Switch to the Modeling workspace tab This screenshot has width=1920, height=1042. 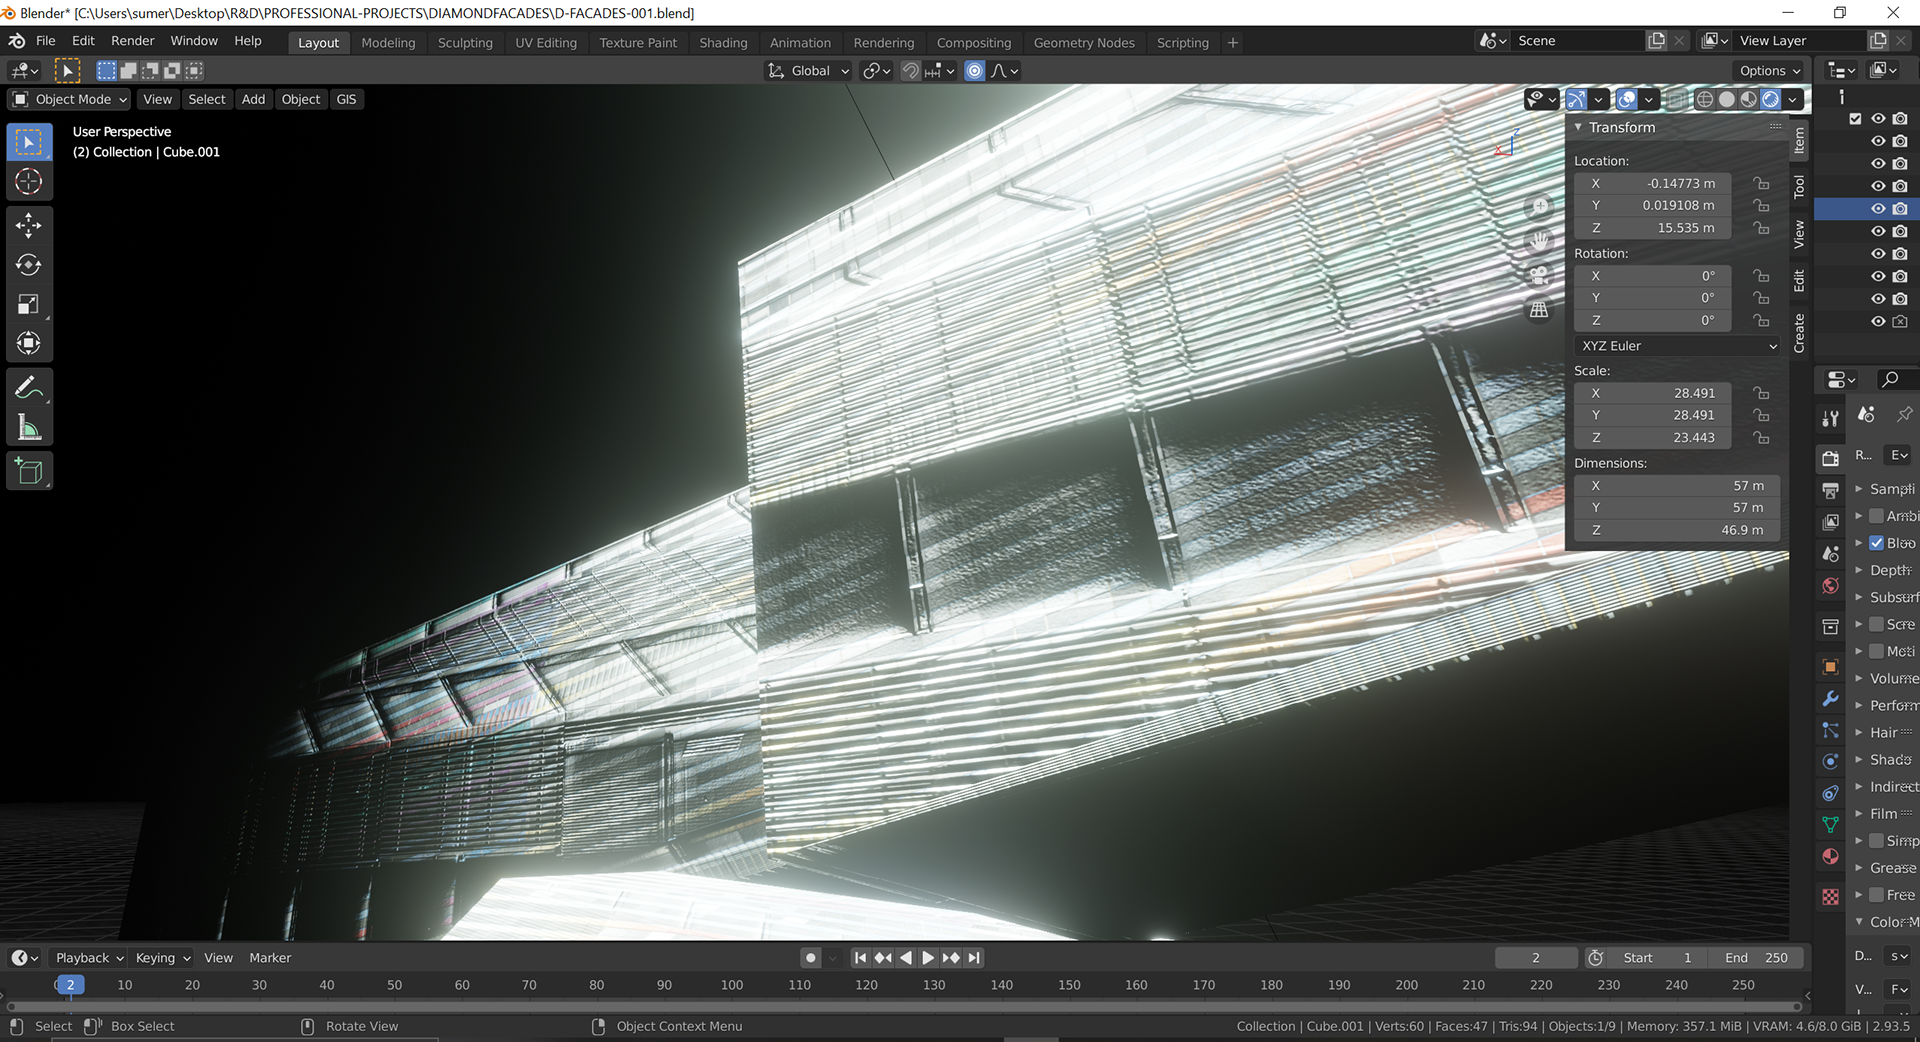pos(388,43)
